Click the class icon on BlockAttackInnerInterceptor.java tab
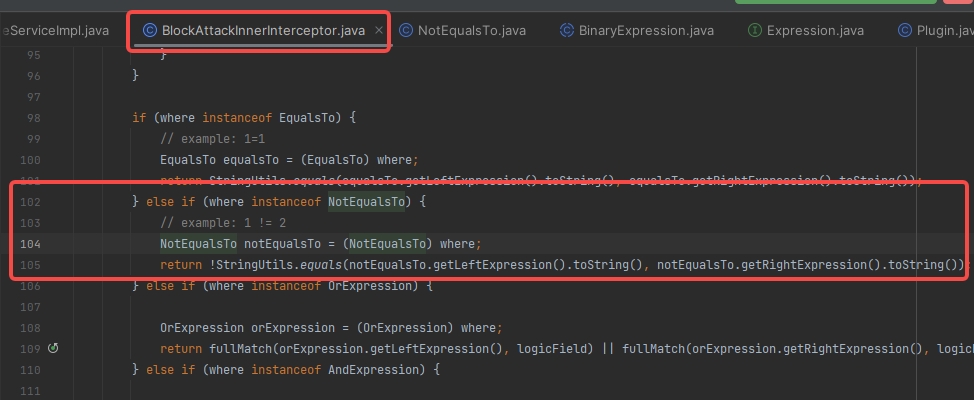Screen dimensions: 974x400 point(149,31)
